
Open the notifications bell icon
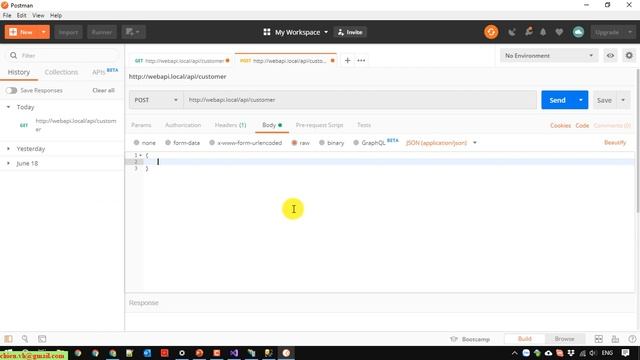tap(543, 32)
